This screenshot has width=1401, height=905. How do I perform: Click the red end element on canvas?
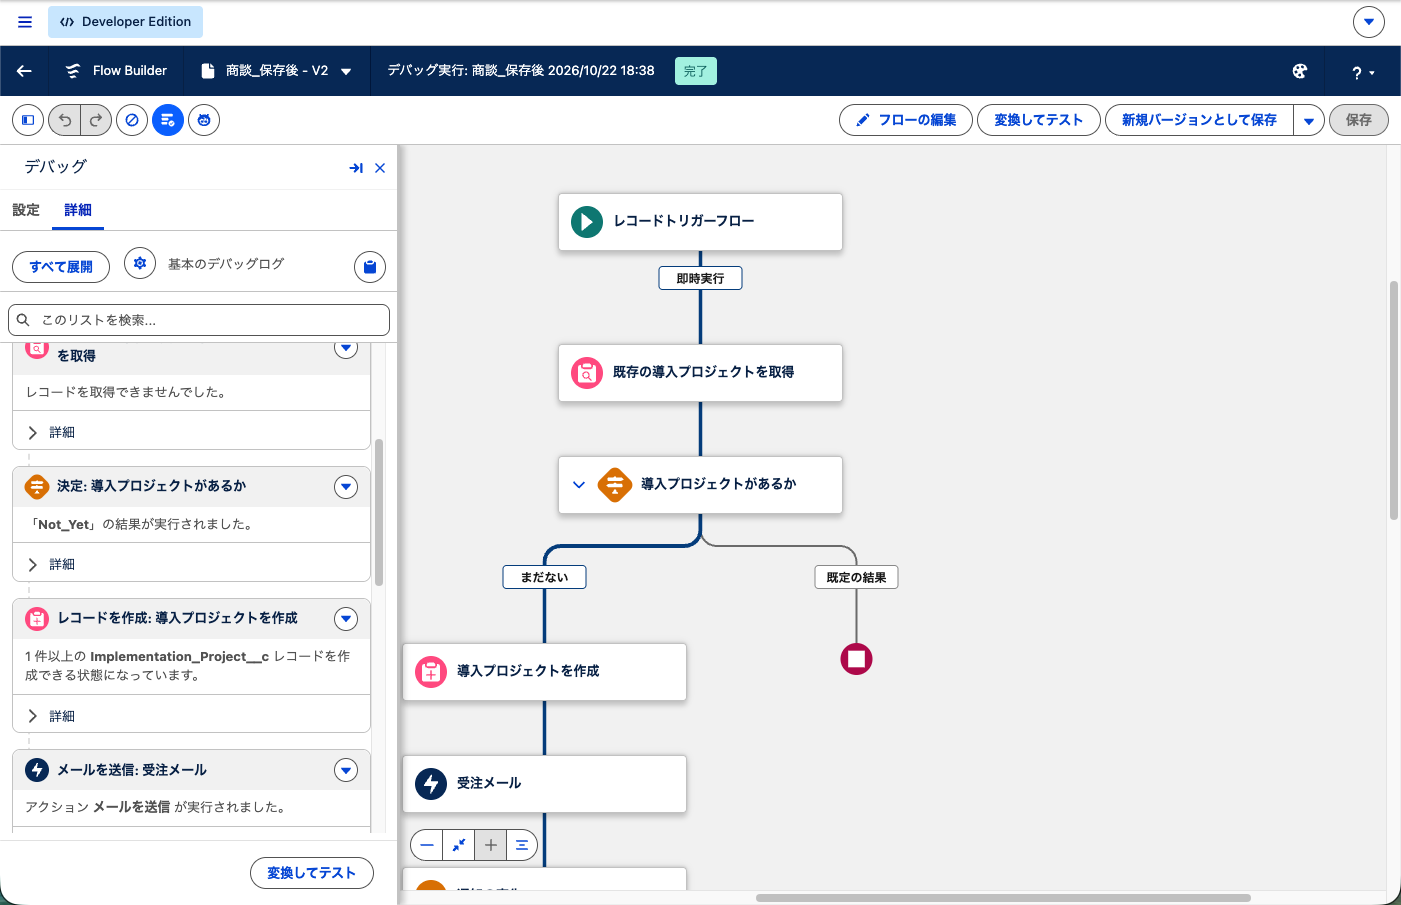[857, 659]
